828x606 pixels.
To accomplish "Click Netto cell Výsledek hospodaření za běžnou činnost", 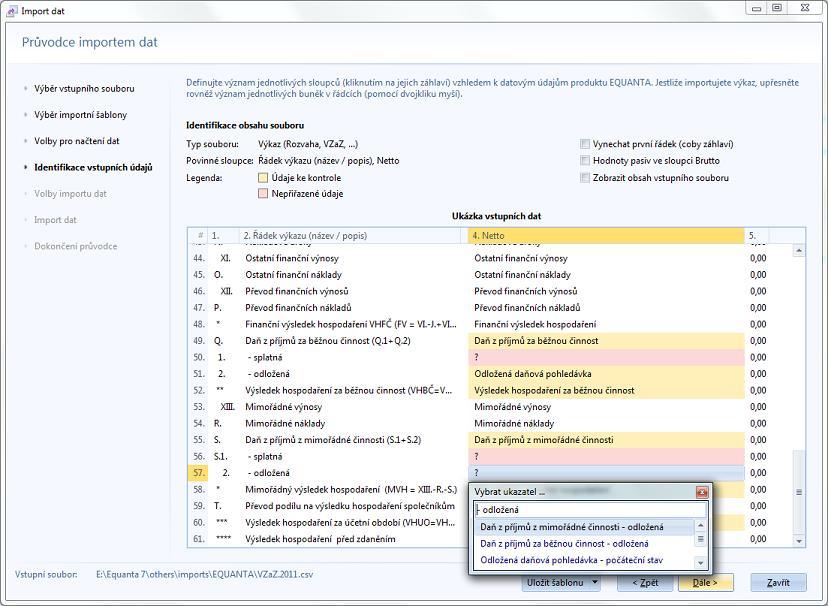I will pos(606,391).
